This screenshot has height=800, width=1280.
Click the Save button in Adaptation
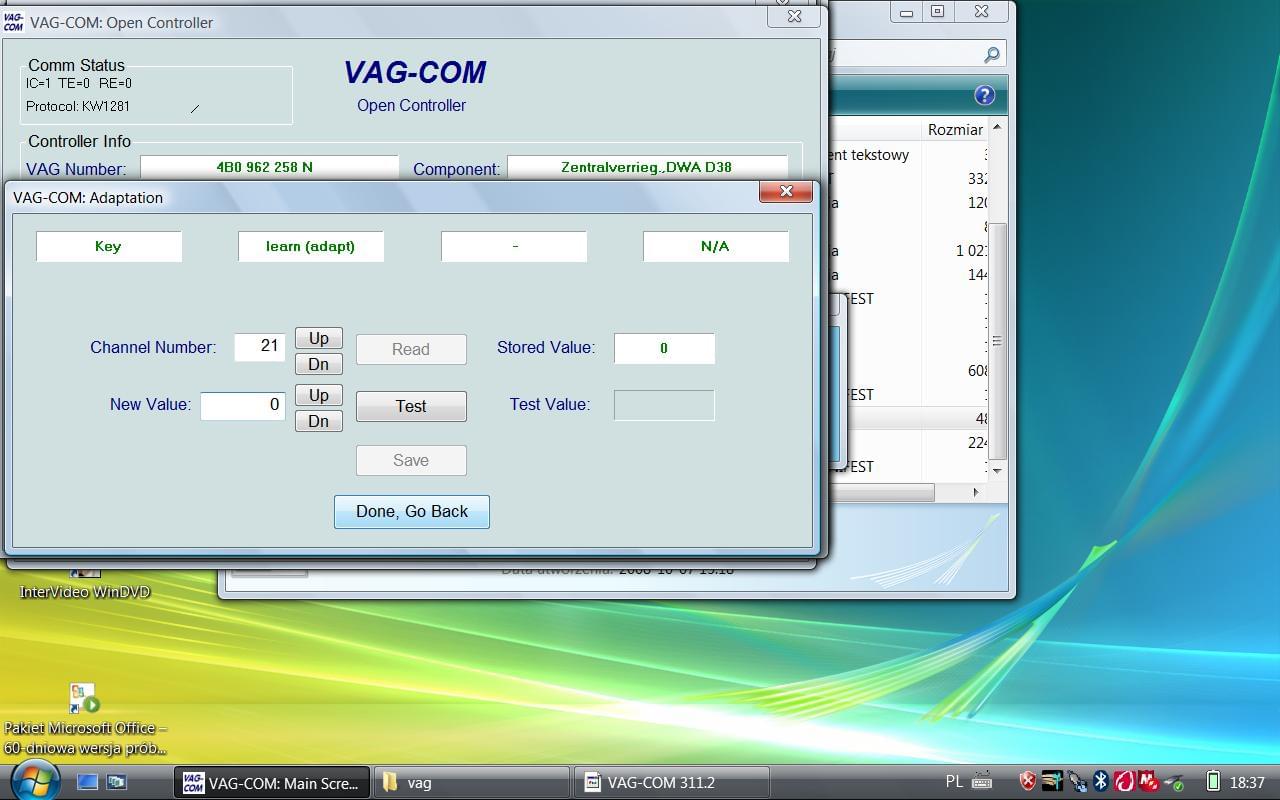coord(411,460)
